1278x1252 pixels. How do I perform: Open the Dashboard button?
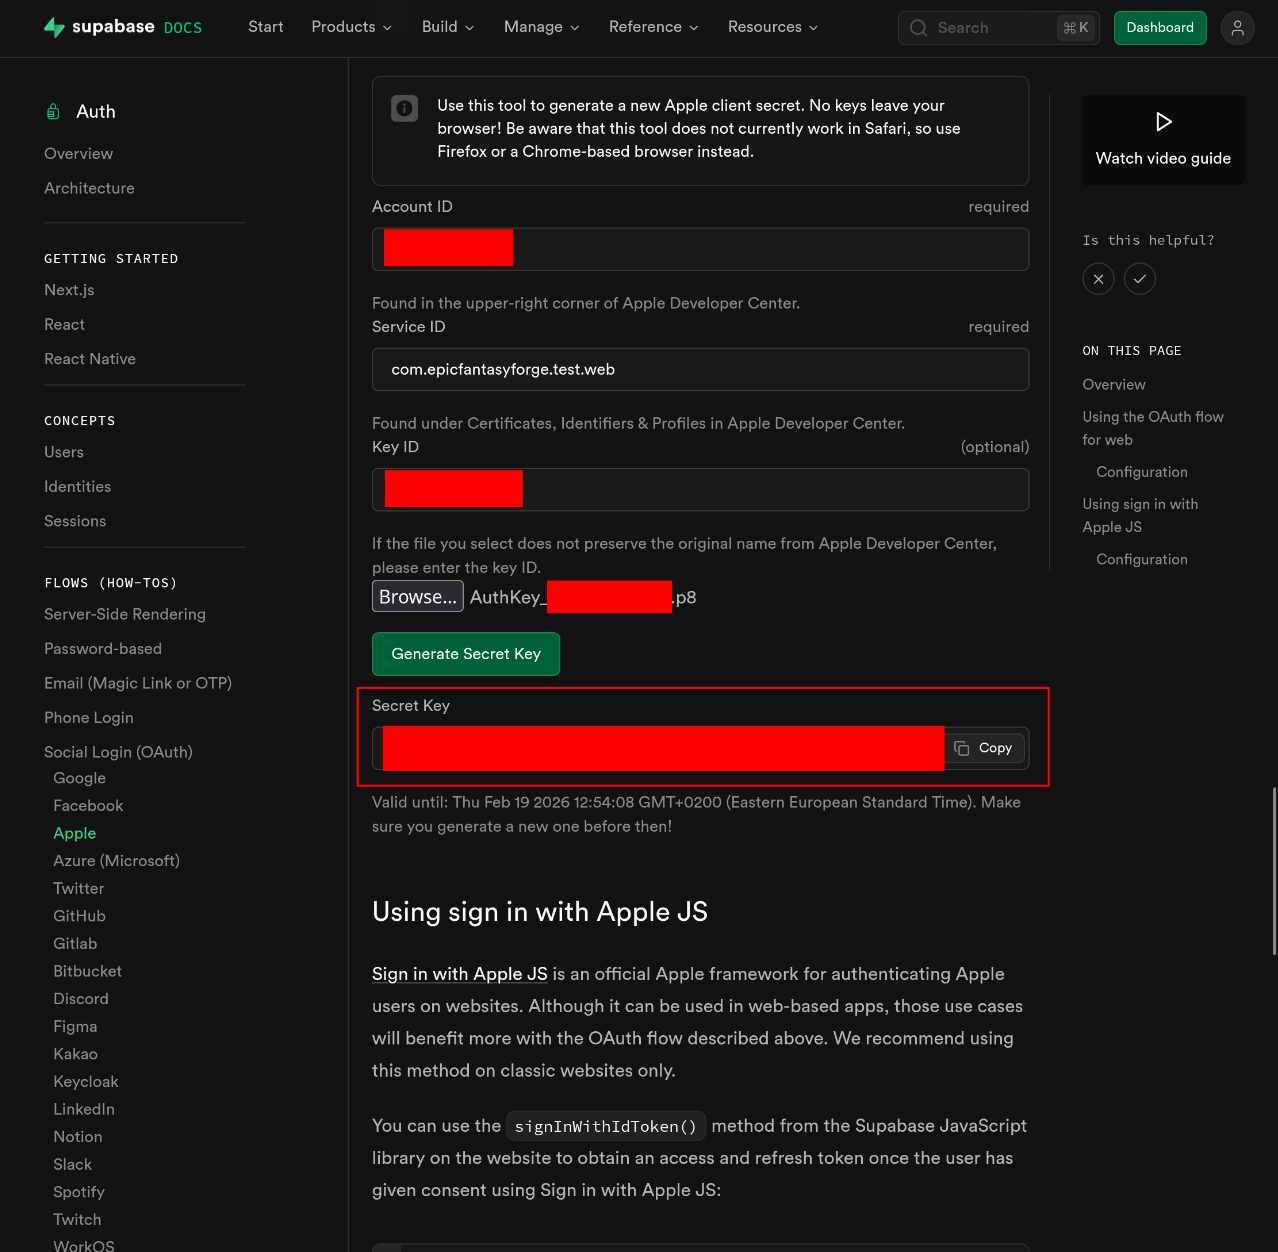click(x=1159, y=28)
